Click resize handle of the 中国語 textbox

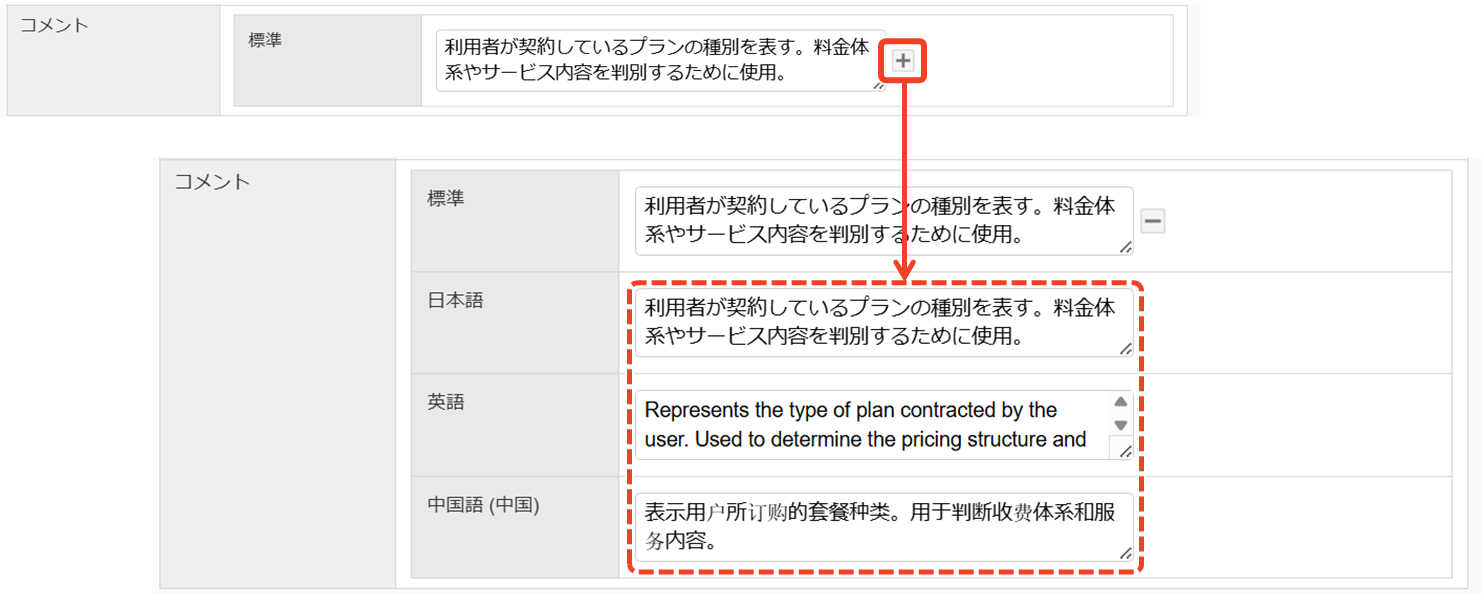point(1126,553)
